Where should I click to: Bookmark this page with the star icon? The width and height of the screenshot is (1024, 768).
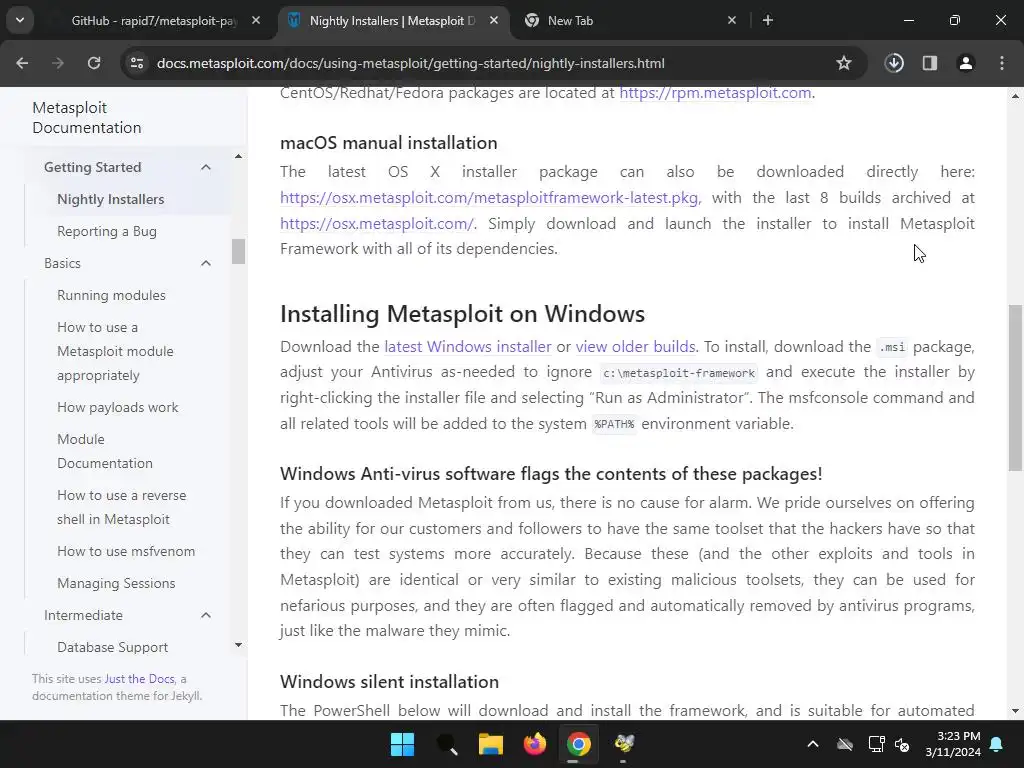tap(844, 63)
